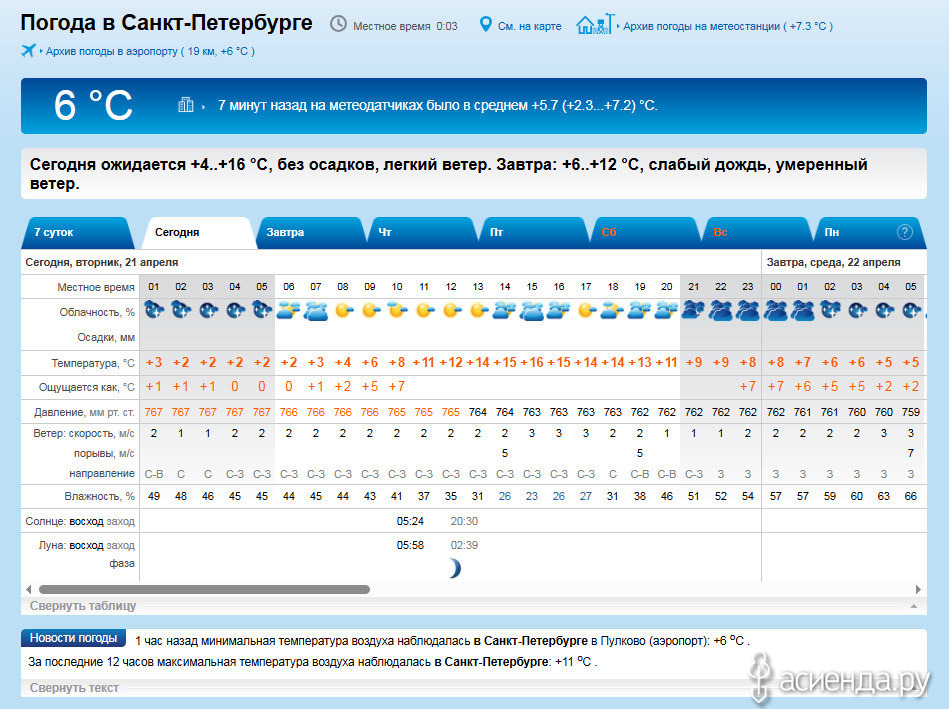Open the question mark help icon
This screenshot has width=949, height=709.
click(x=905, y=232)
